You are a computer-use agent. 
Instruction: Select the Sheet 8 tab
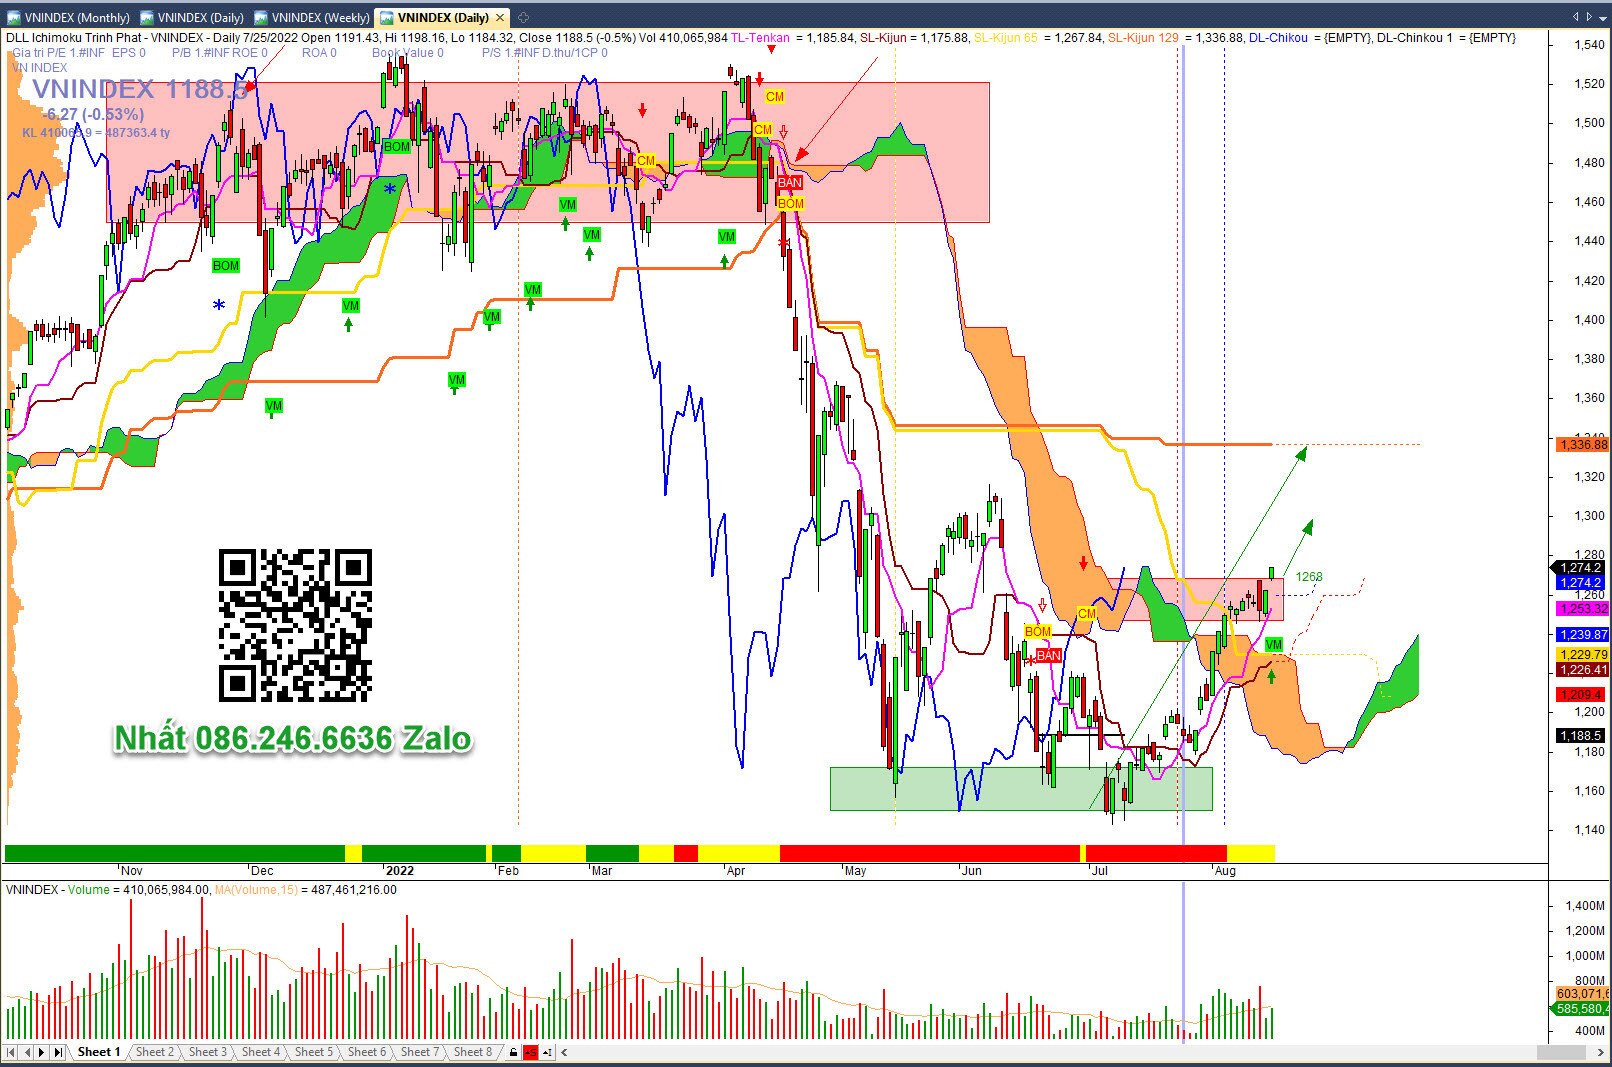point(473,1052)
